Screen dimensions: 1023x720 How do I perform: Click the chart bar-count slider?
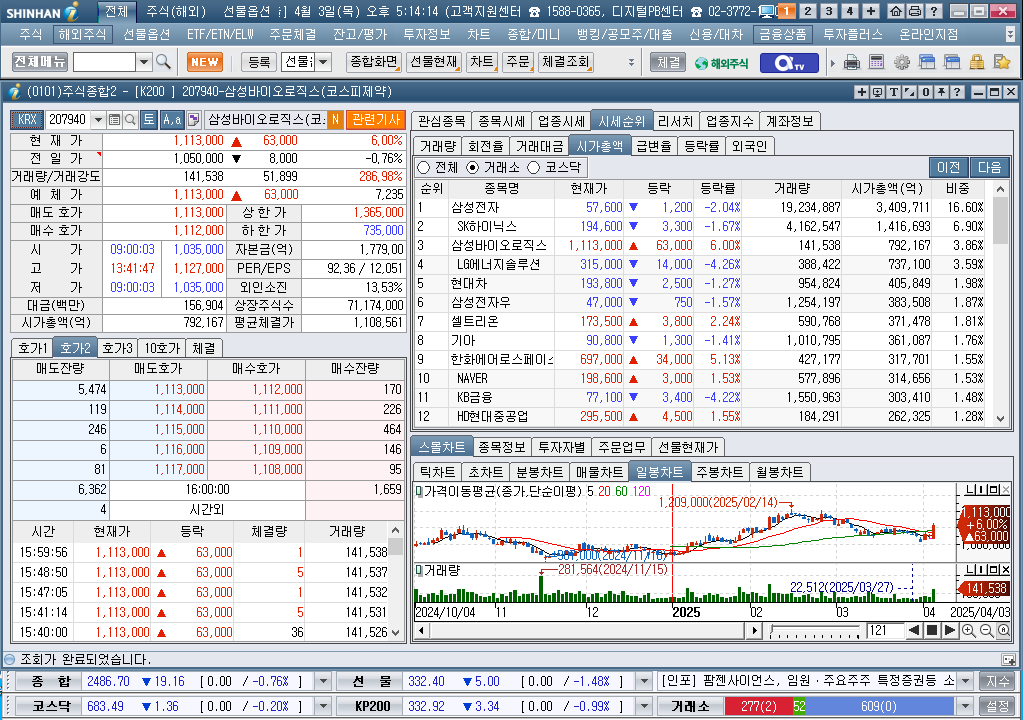[815, 631]
